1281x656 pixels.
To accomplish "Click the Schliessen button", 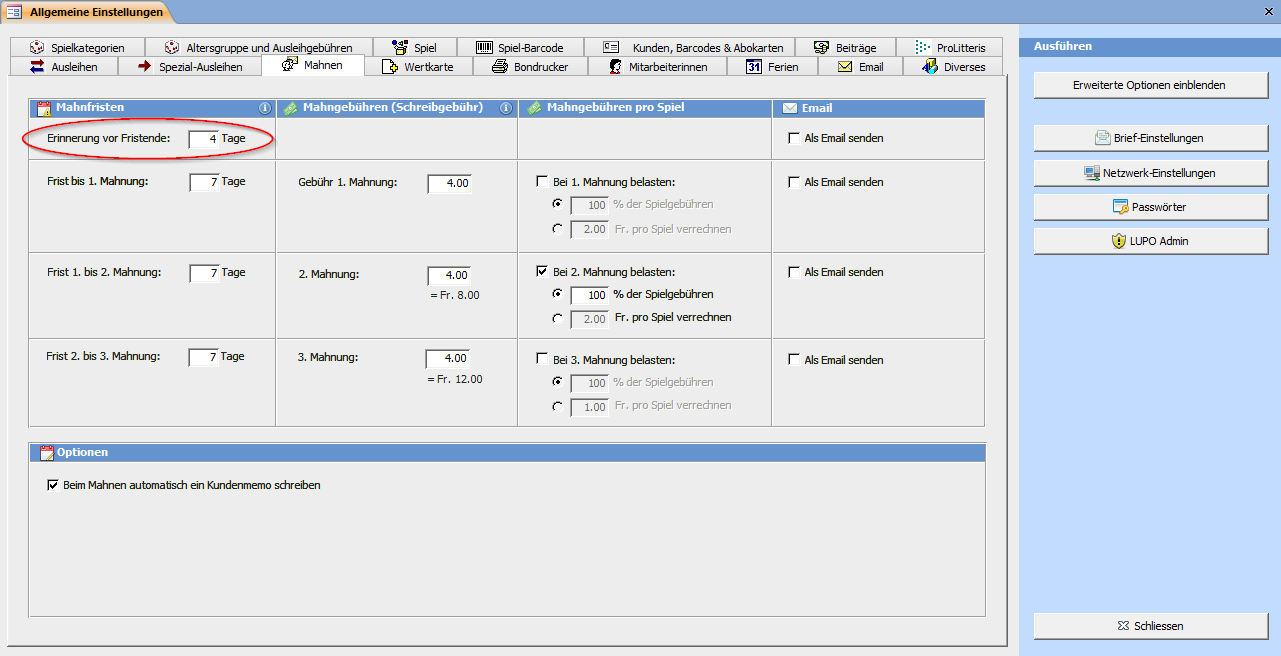I will coord(1151,626).
